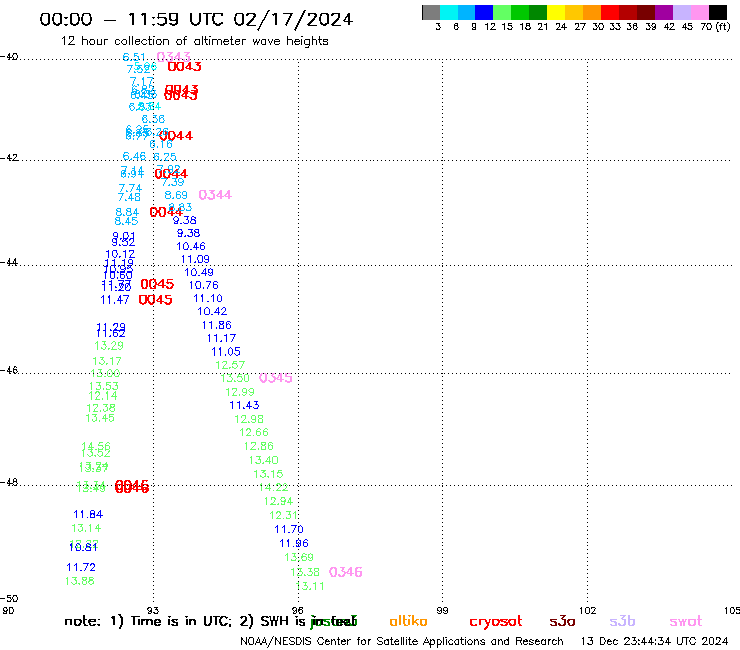Click the 's3a' satellite legend label
This screenshot has height=650, width=740.
pos(562,621)
